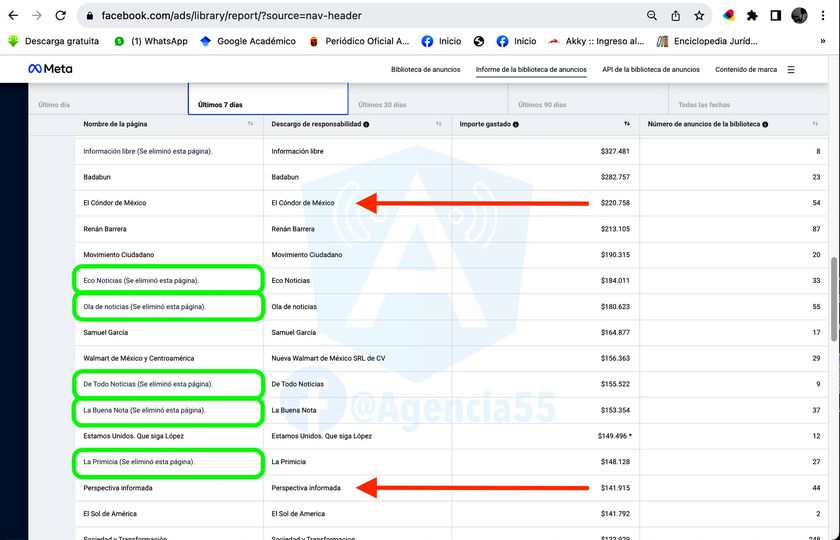Viewport: 840px width, 540px height.
Task: Click the Badabun page name
Action: tap(97, 177)
